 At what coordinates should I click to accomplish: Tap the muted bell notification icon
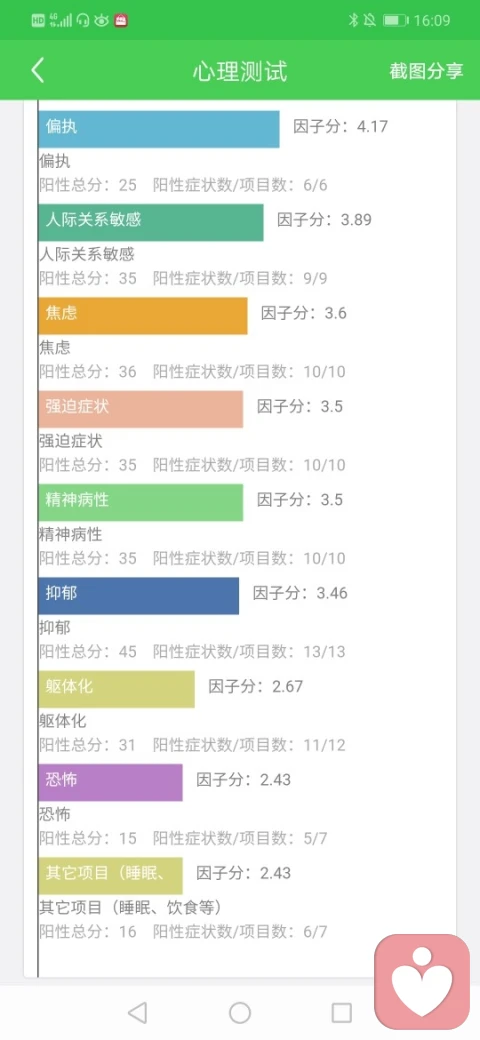click(370, 21)
